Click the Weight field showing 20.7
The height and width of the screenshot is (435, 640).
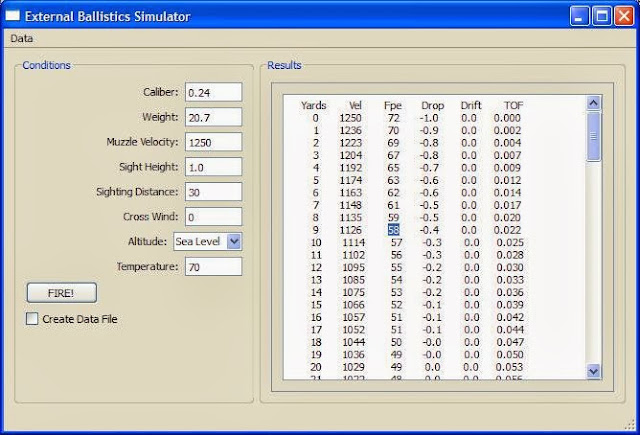point(213,117)
